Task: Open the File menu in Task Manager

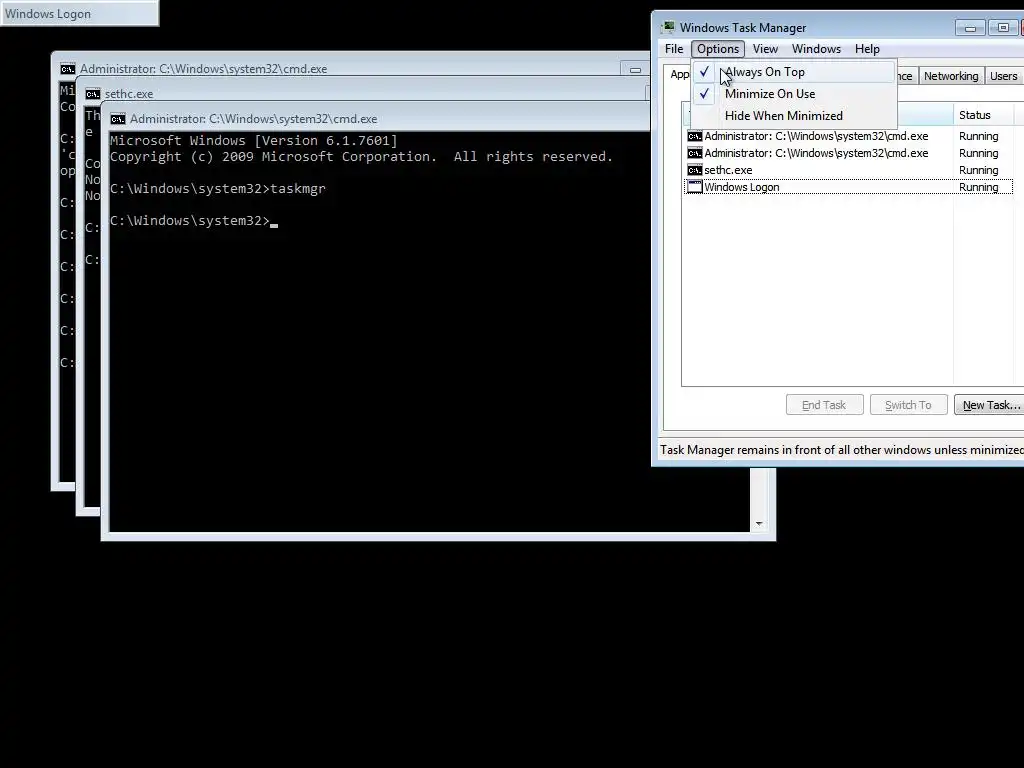Action: point(674,49)
